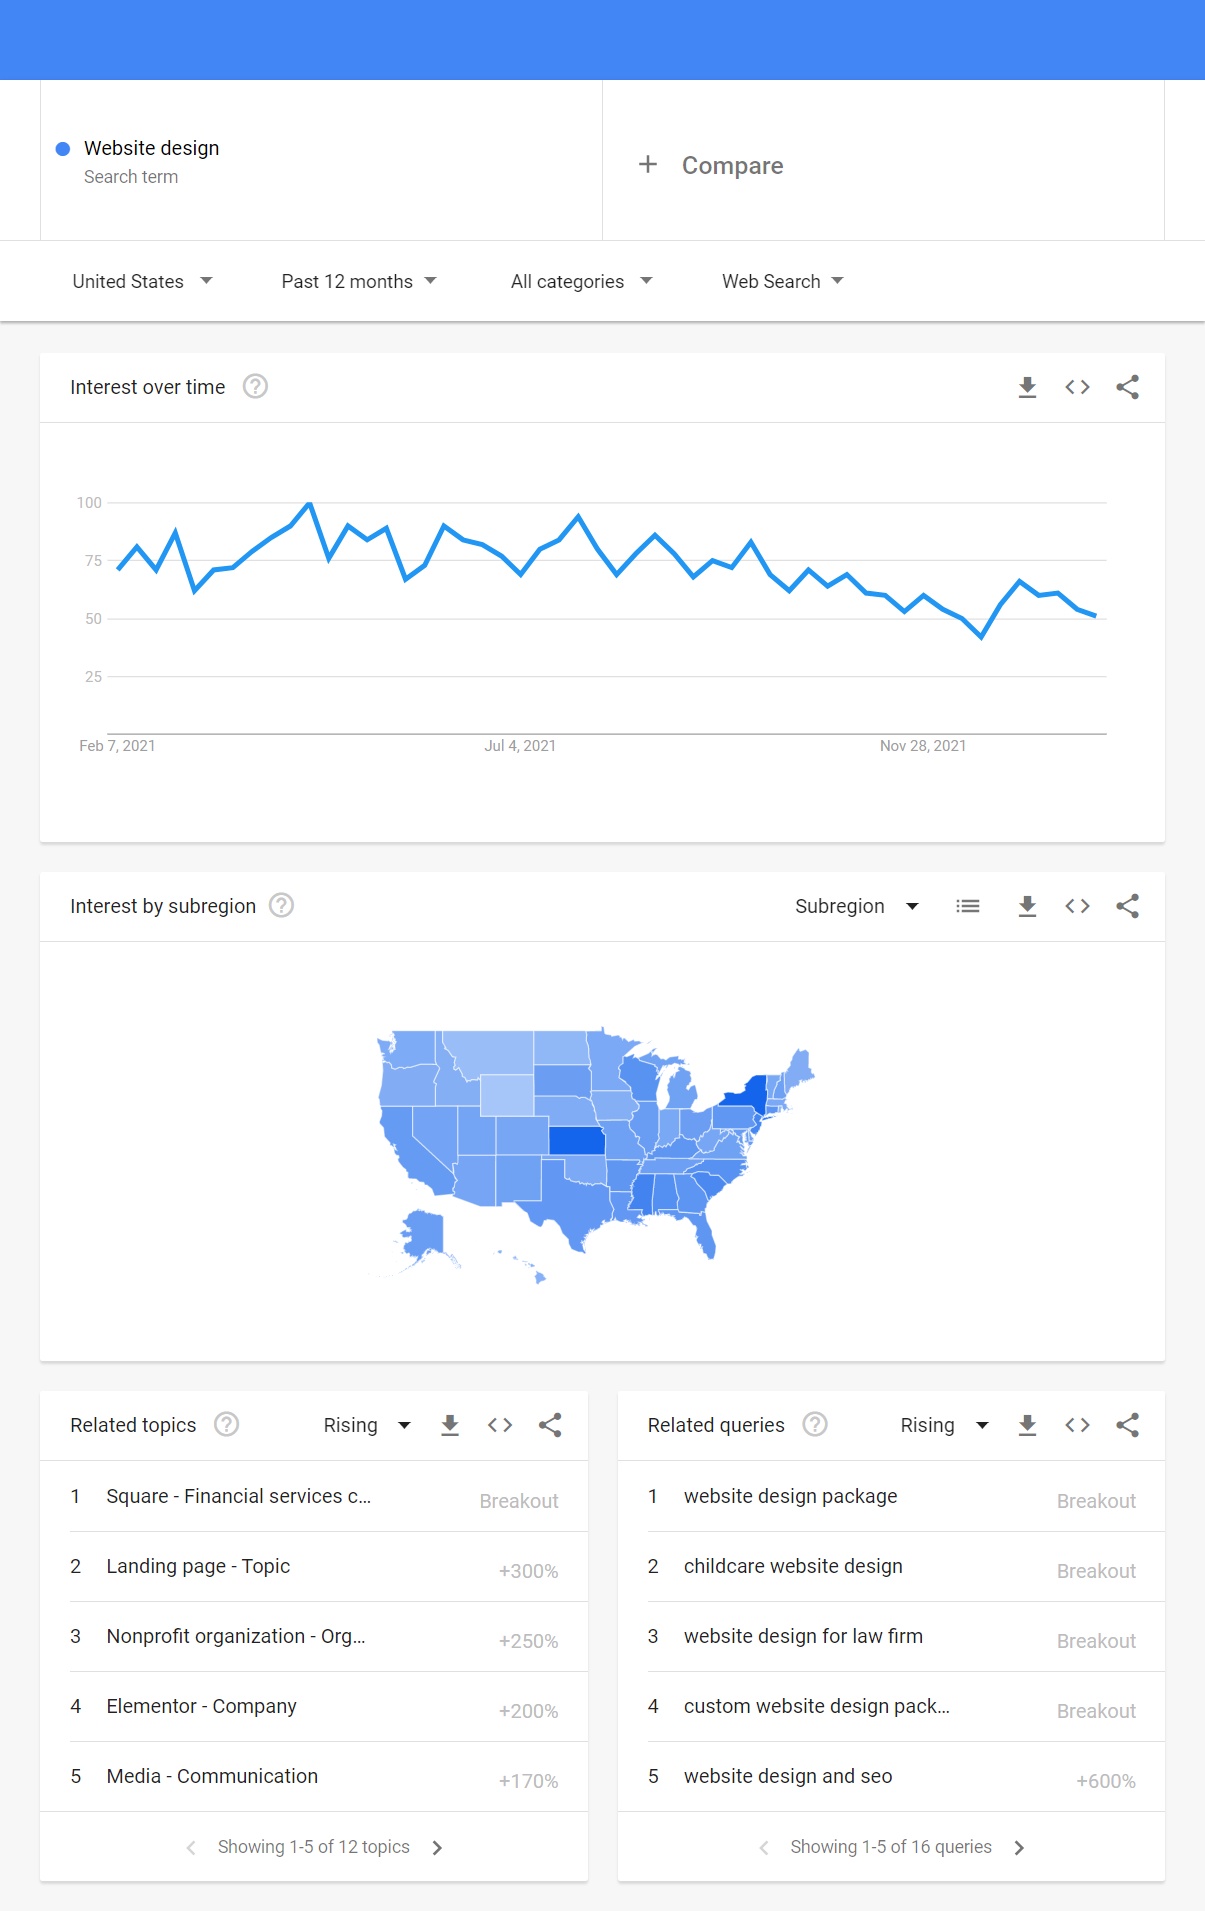Download the Interest by subregion data
This screenshot has height=1911, width=1205.
(1027, 906)
